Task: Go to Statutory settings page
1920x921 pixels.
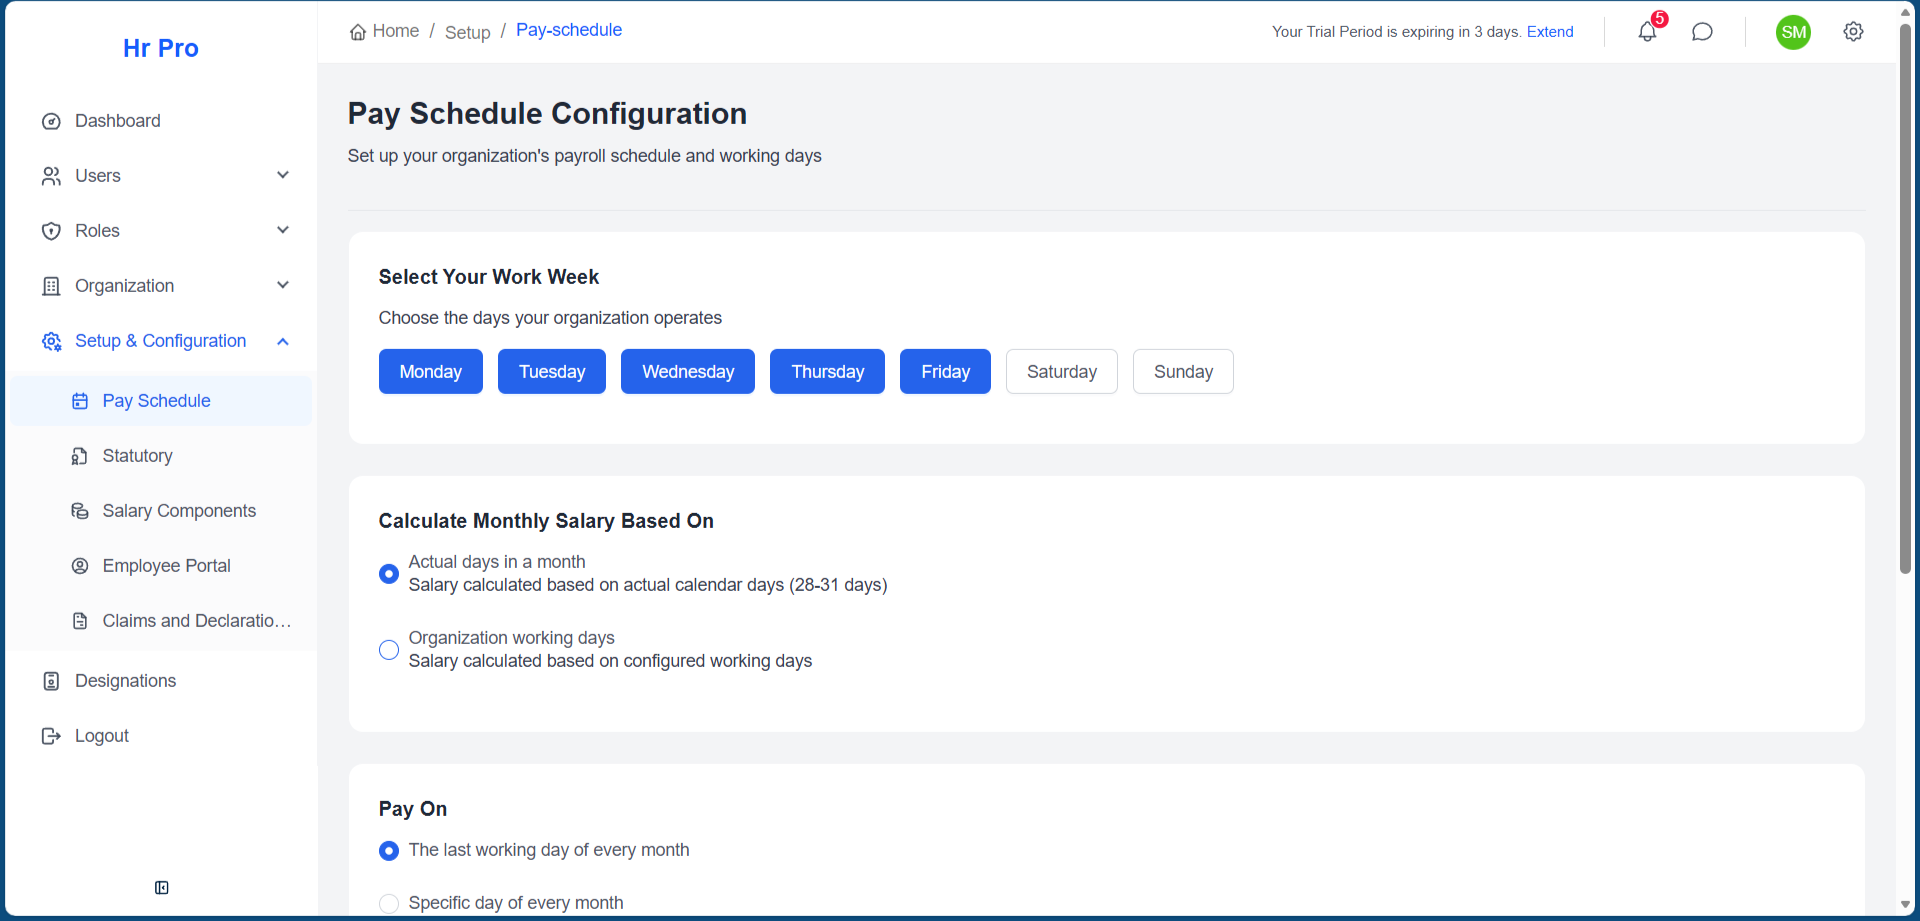Action: tap(137, 456)
